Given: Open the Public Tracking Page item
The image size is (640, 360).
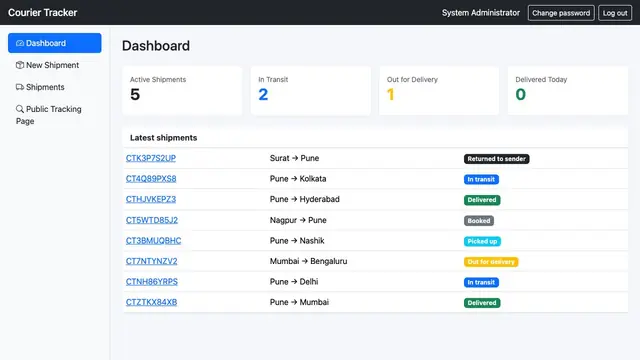Looking at the screenshot, I should tap(55, 115).
